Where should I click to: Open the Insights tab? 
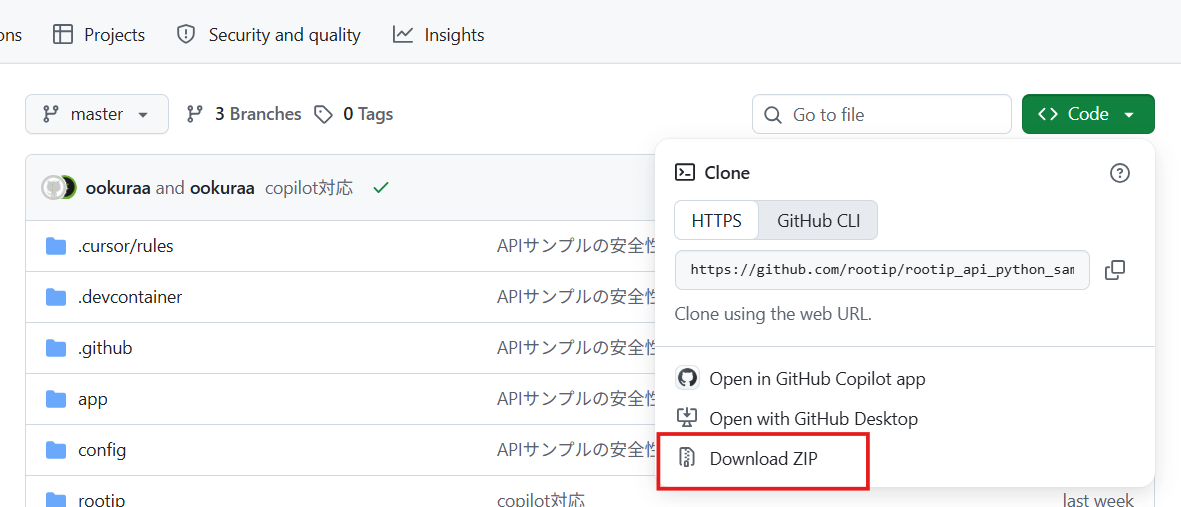(438, 35)
